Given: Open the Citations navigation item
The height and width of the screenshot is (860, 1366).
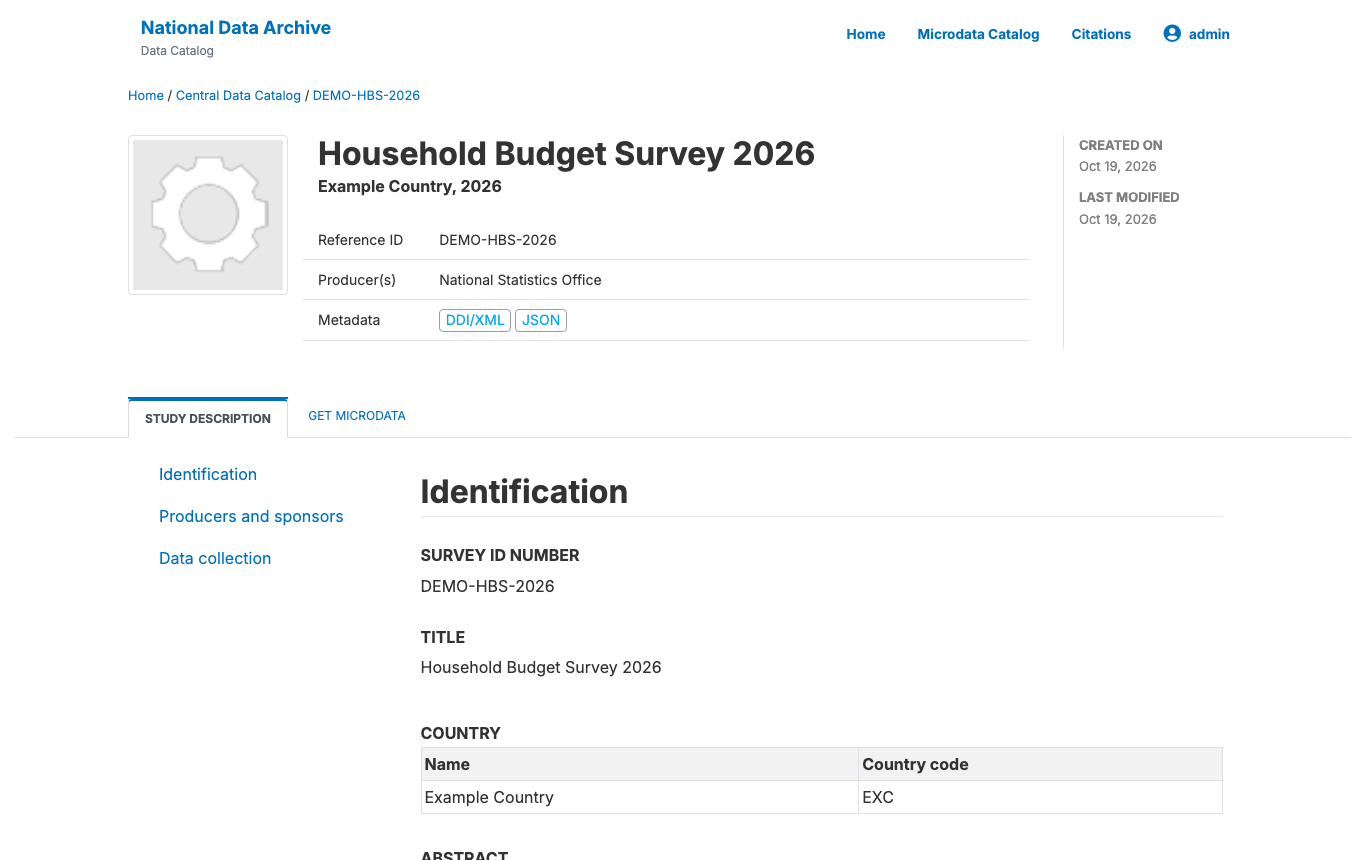Looking at the screenshot, I should click(1101, 34).
